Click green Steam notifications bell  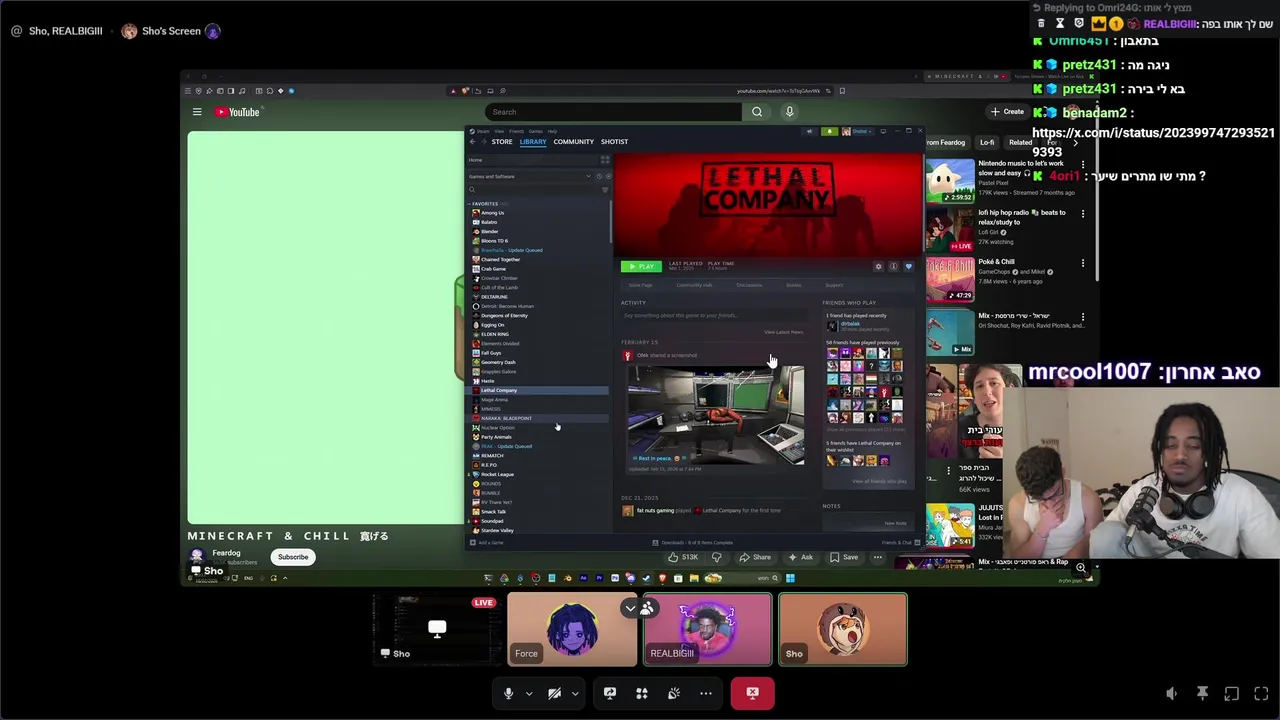pos(829,131)
